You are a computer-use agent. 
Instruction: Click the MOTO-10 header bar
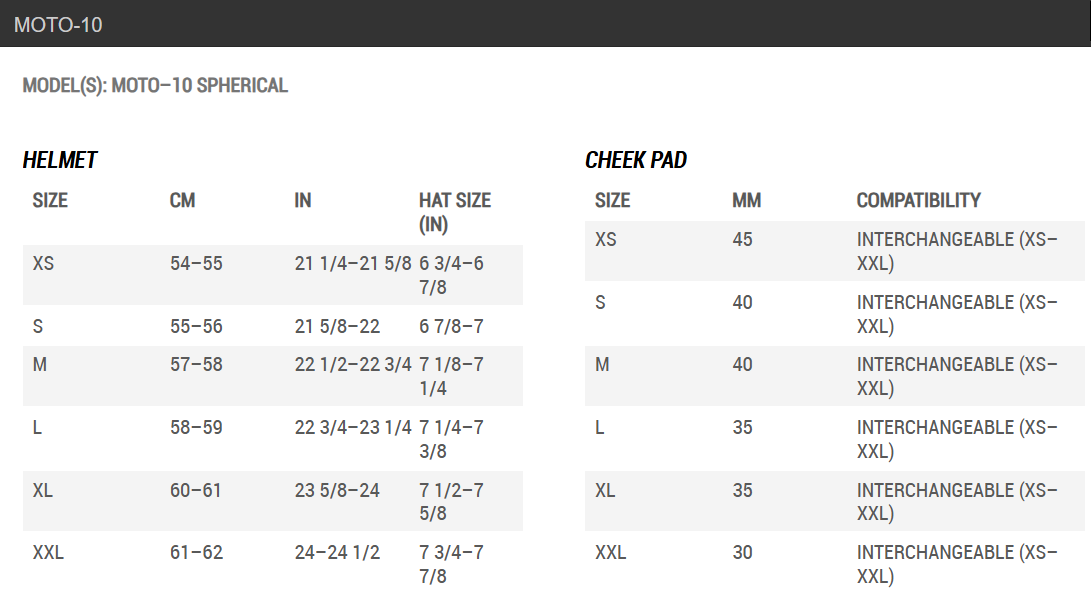(545, 24)
